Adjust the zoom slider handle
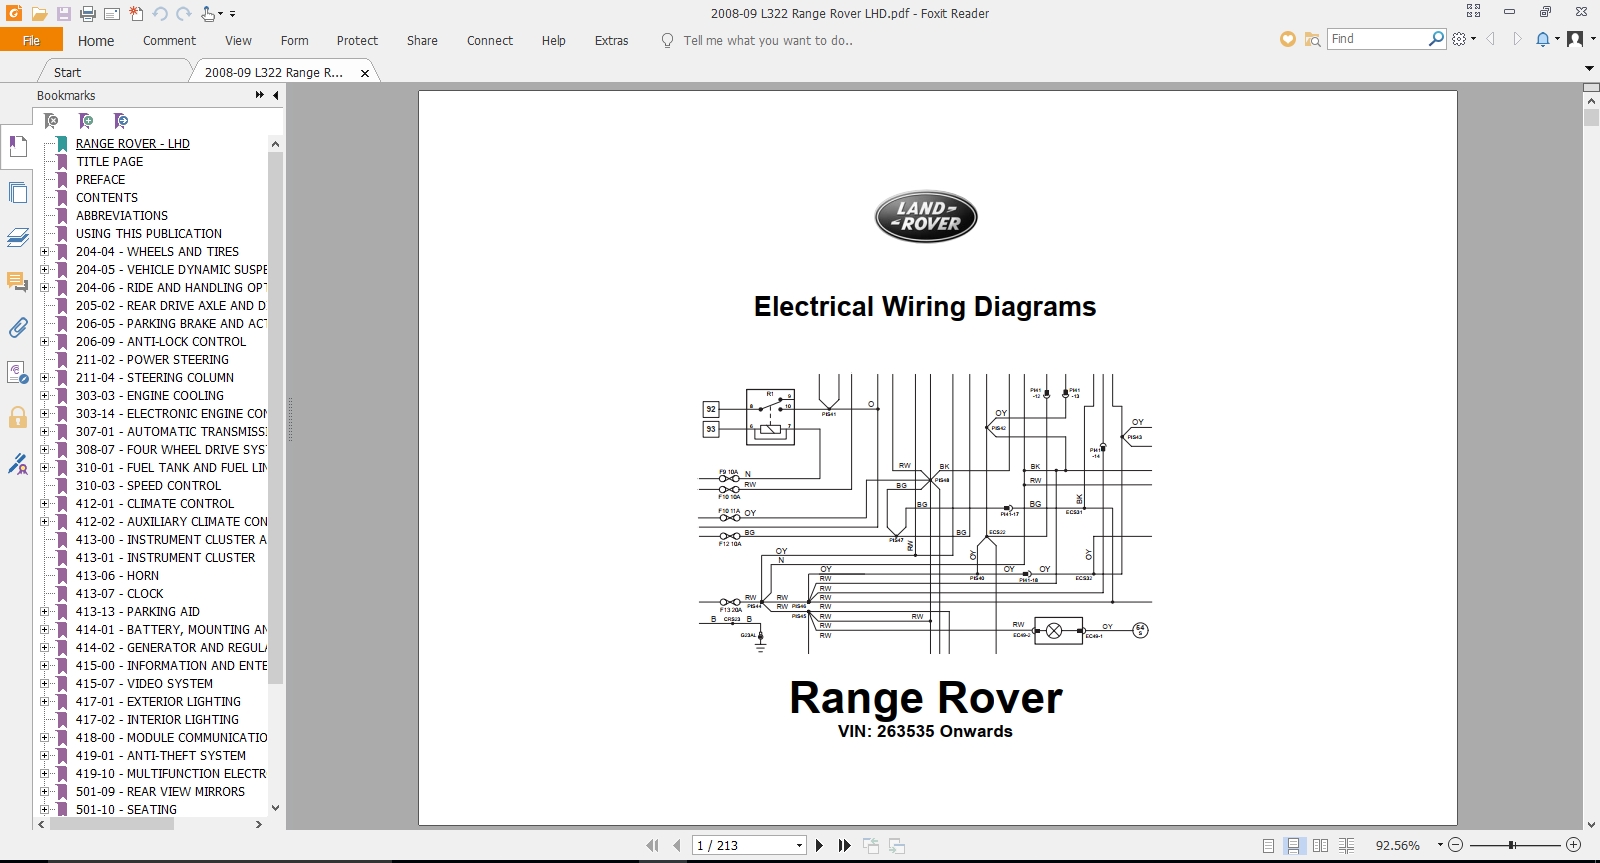Viewport: 1600px width, 863px height. (1511, 845)
